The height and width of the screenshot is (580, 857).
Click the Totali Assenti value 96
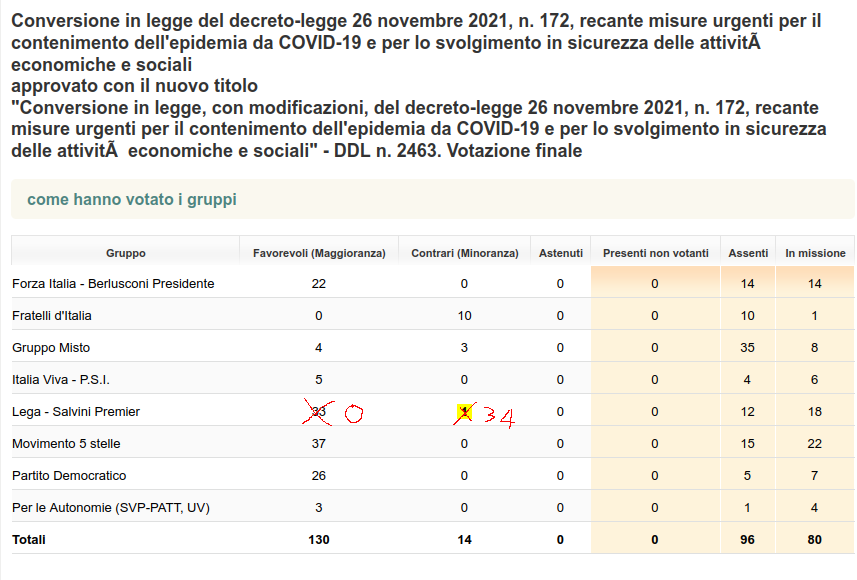point(747,540)
